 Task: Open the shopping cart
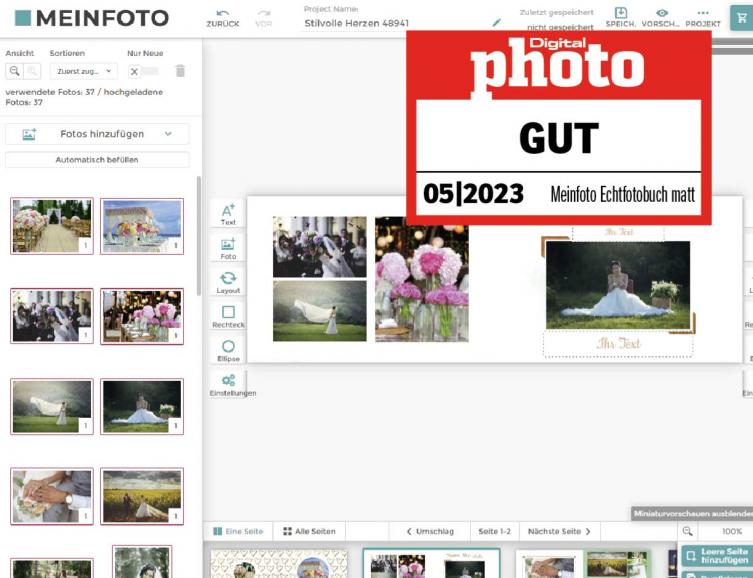pyautogui.click(x=741, y=18)
